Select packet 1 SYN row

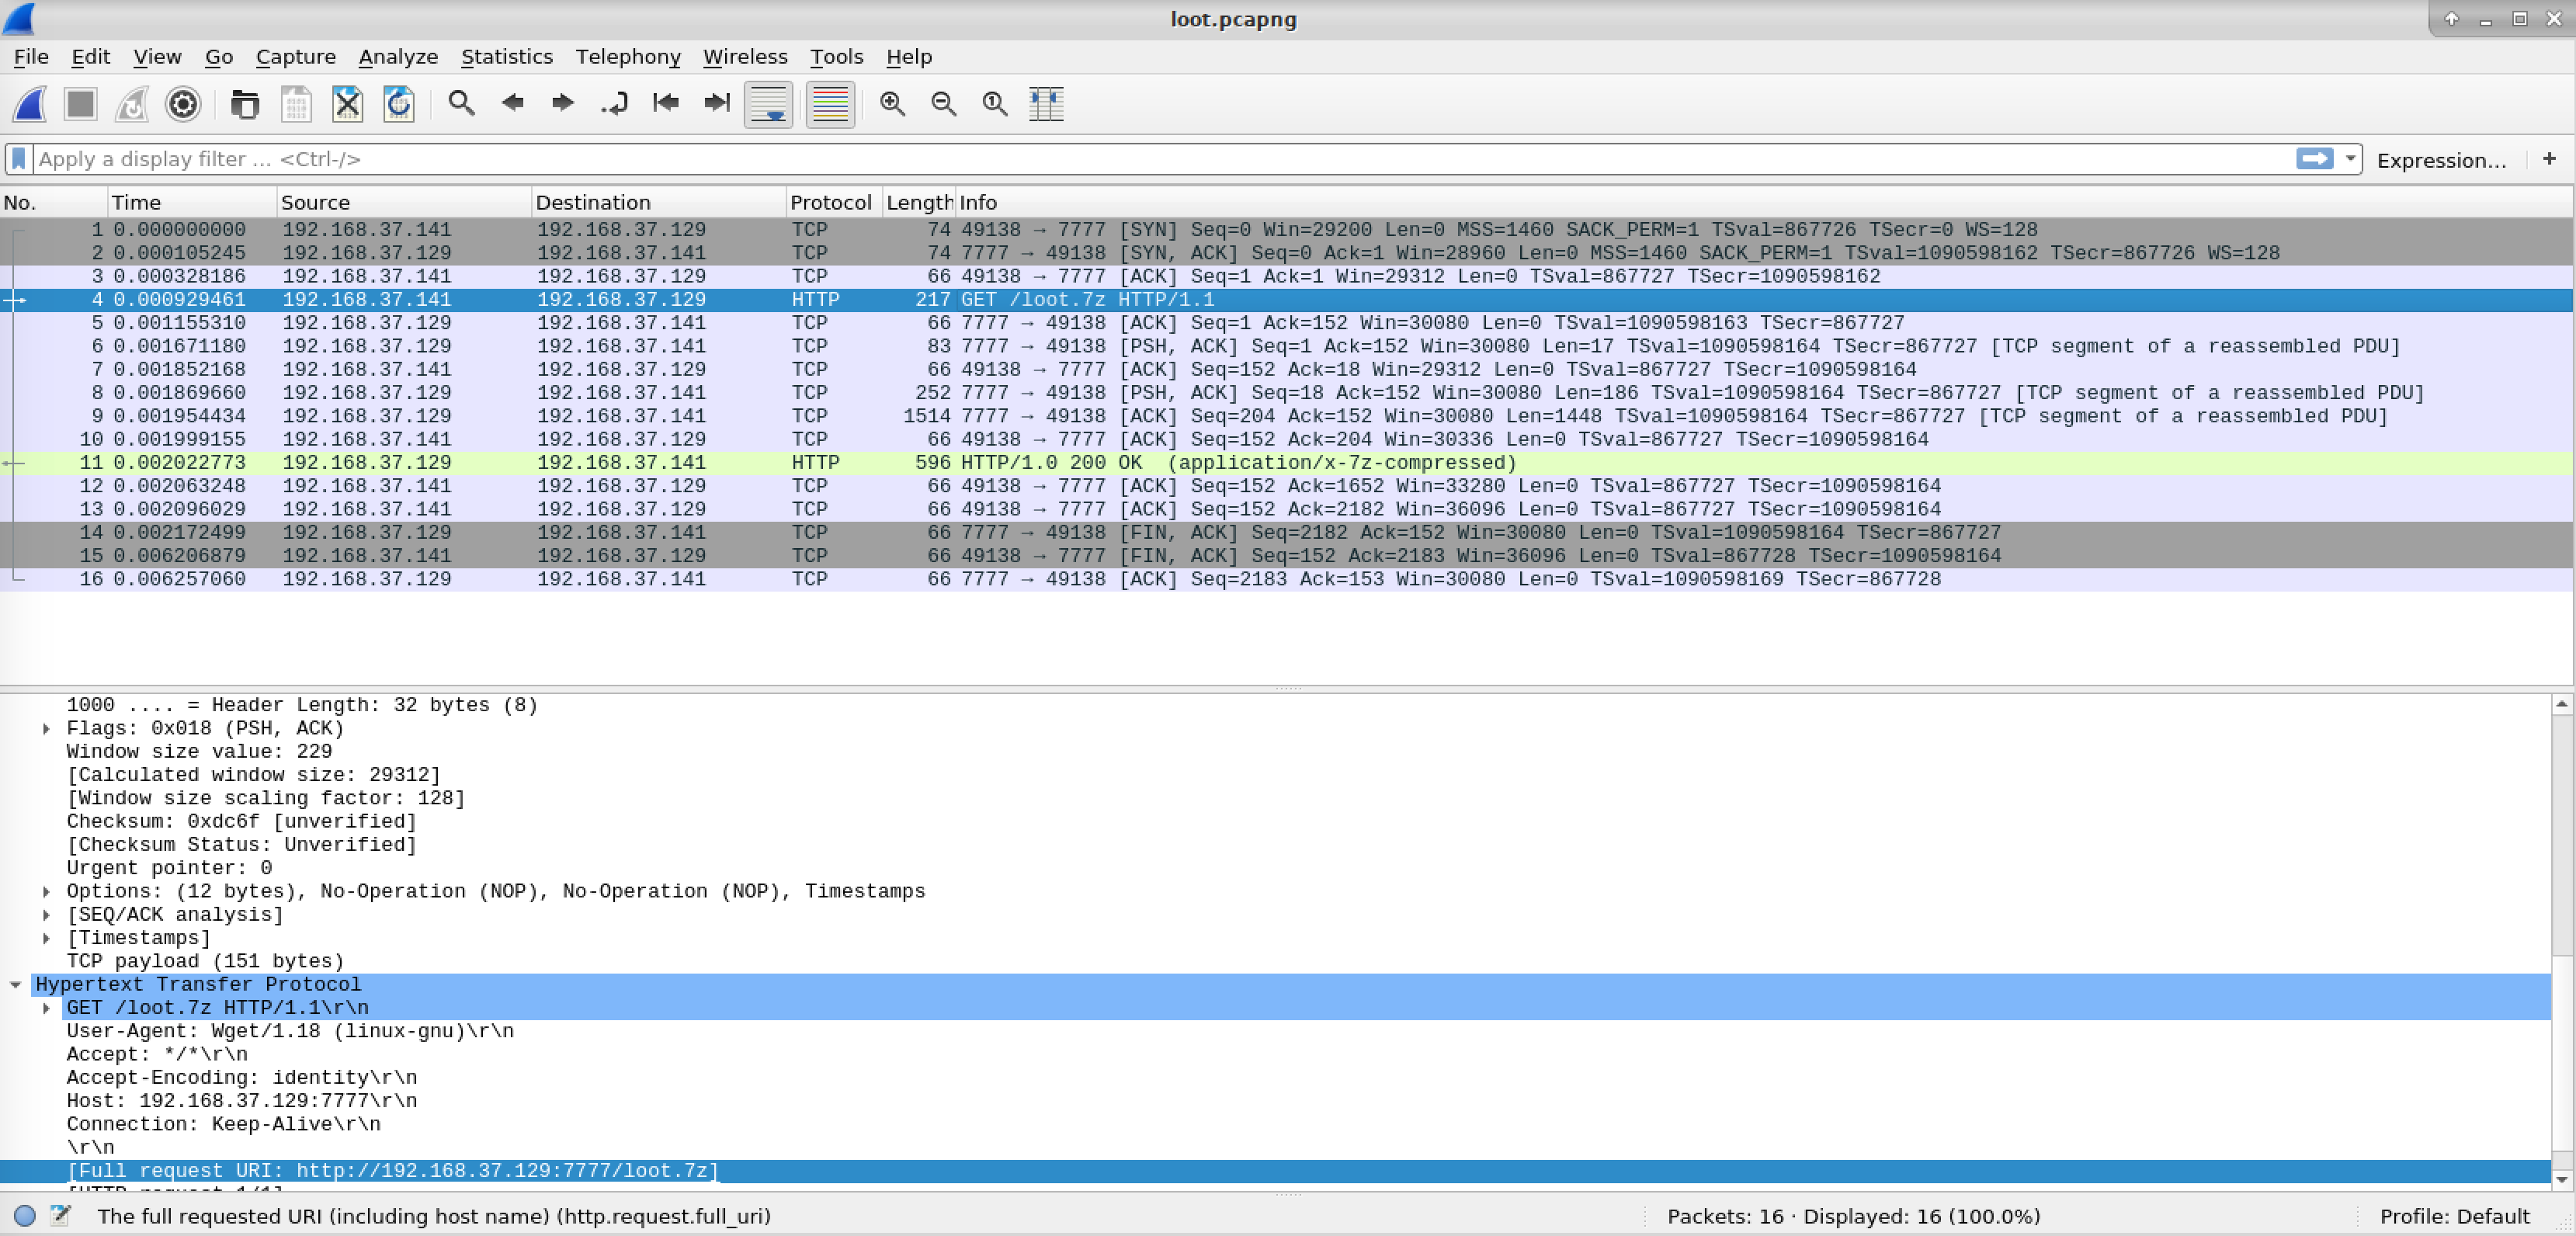[1286, 230]
